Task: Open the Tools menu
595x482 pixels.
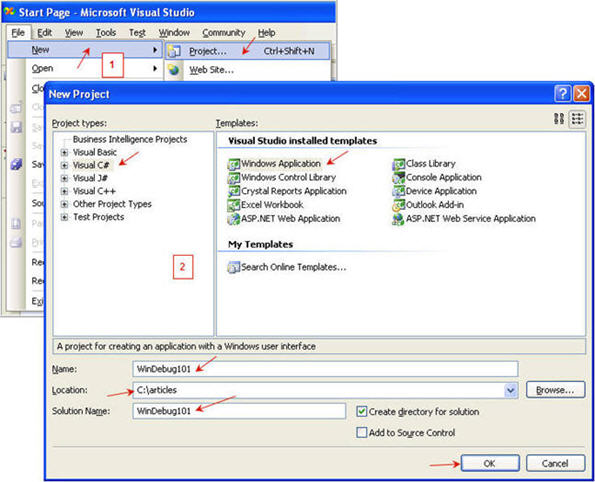Action: pyautogui.click(x=105, y=33)
